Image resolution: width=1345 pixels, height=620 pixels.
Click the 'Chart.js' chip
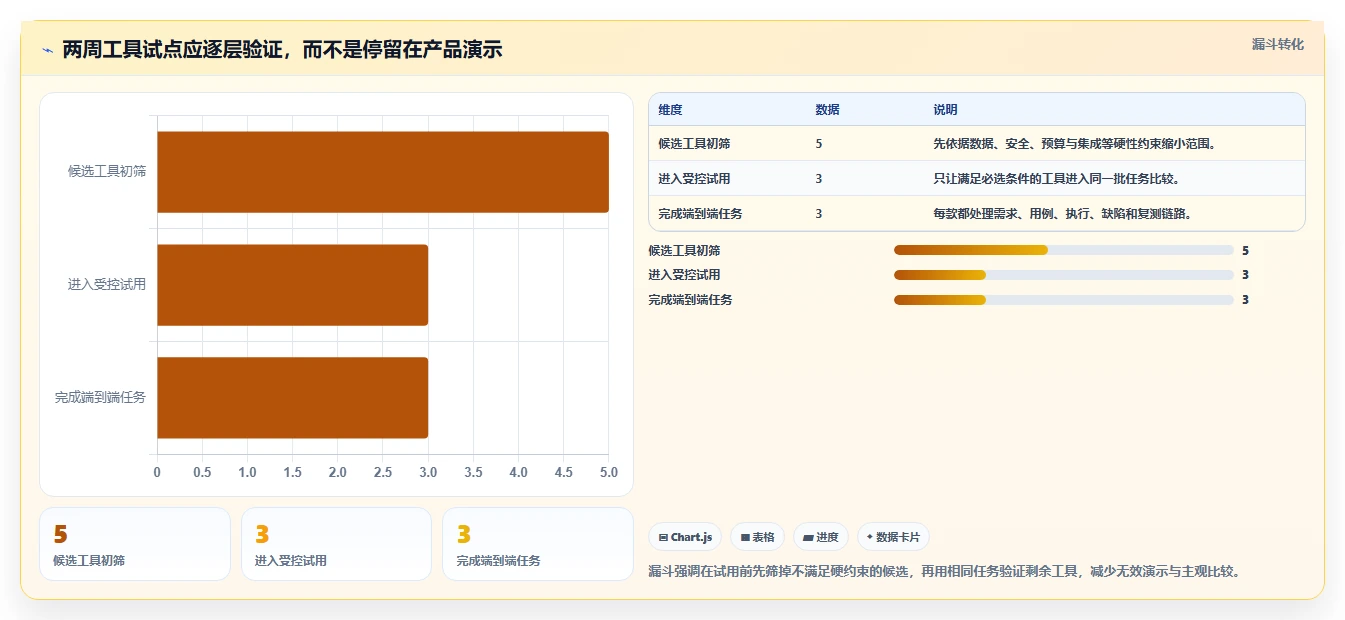pyautogui.click(x=685, y=537)
